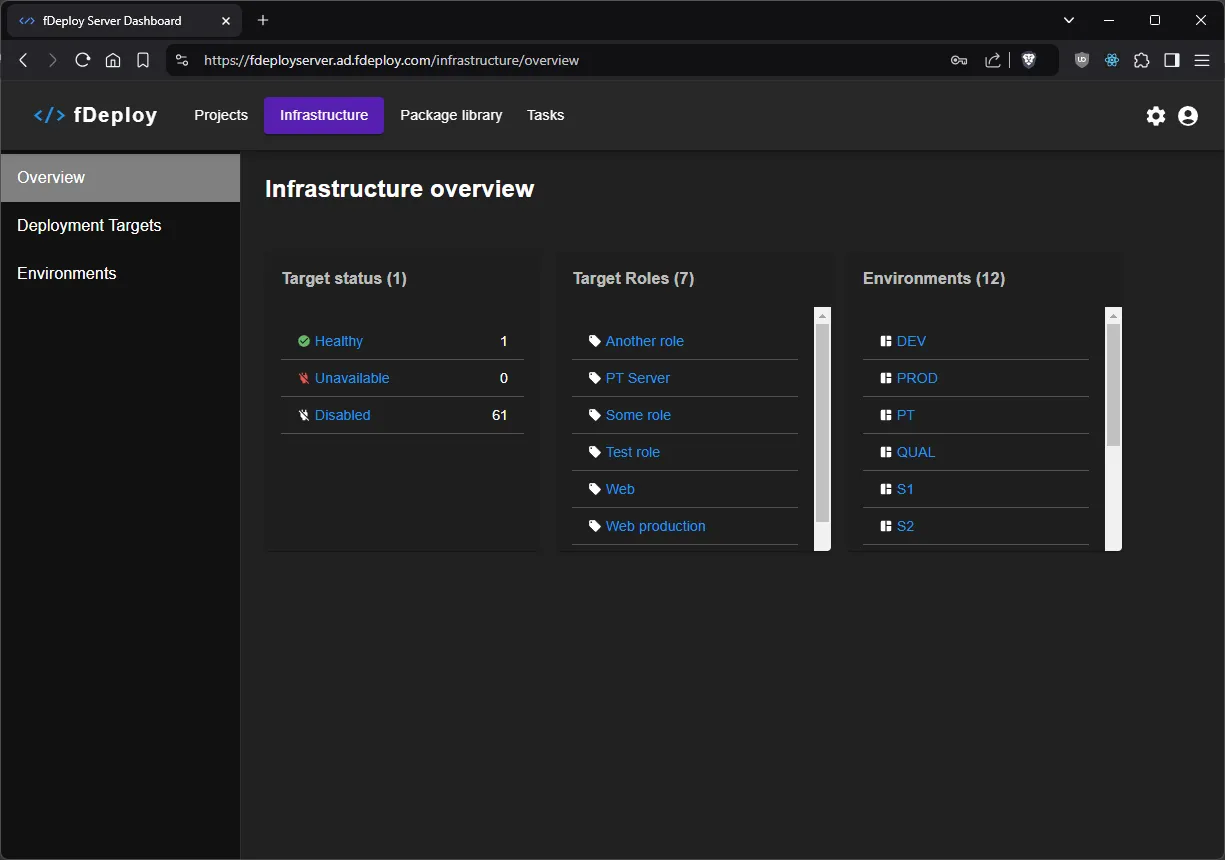1225x860 pixels.
Task: Click the green check icon beside Healthy
Action: click(304, 341)
